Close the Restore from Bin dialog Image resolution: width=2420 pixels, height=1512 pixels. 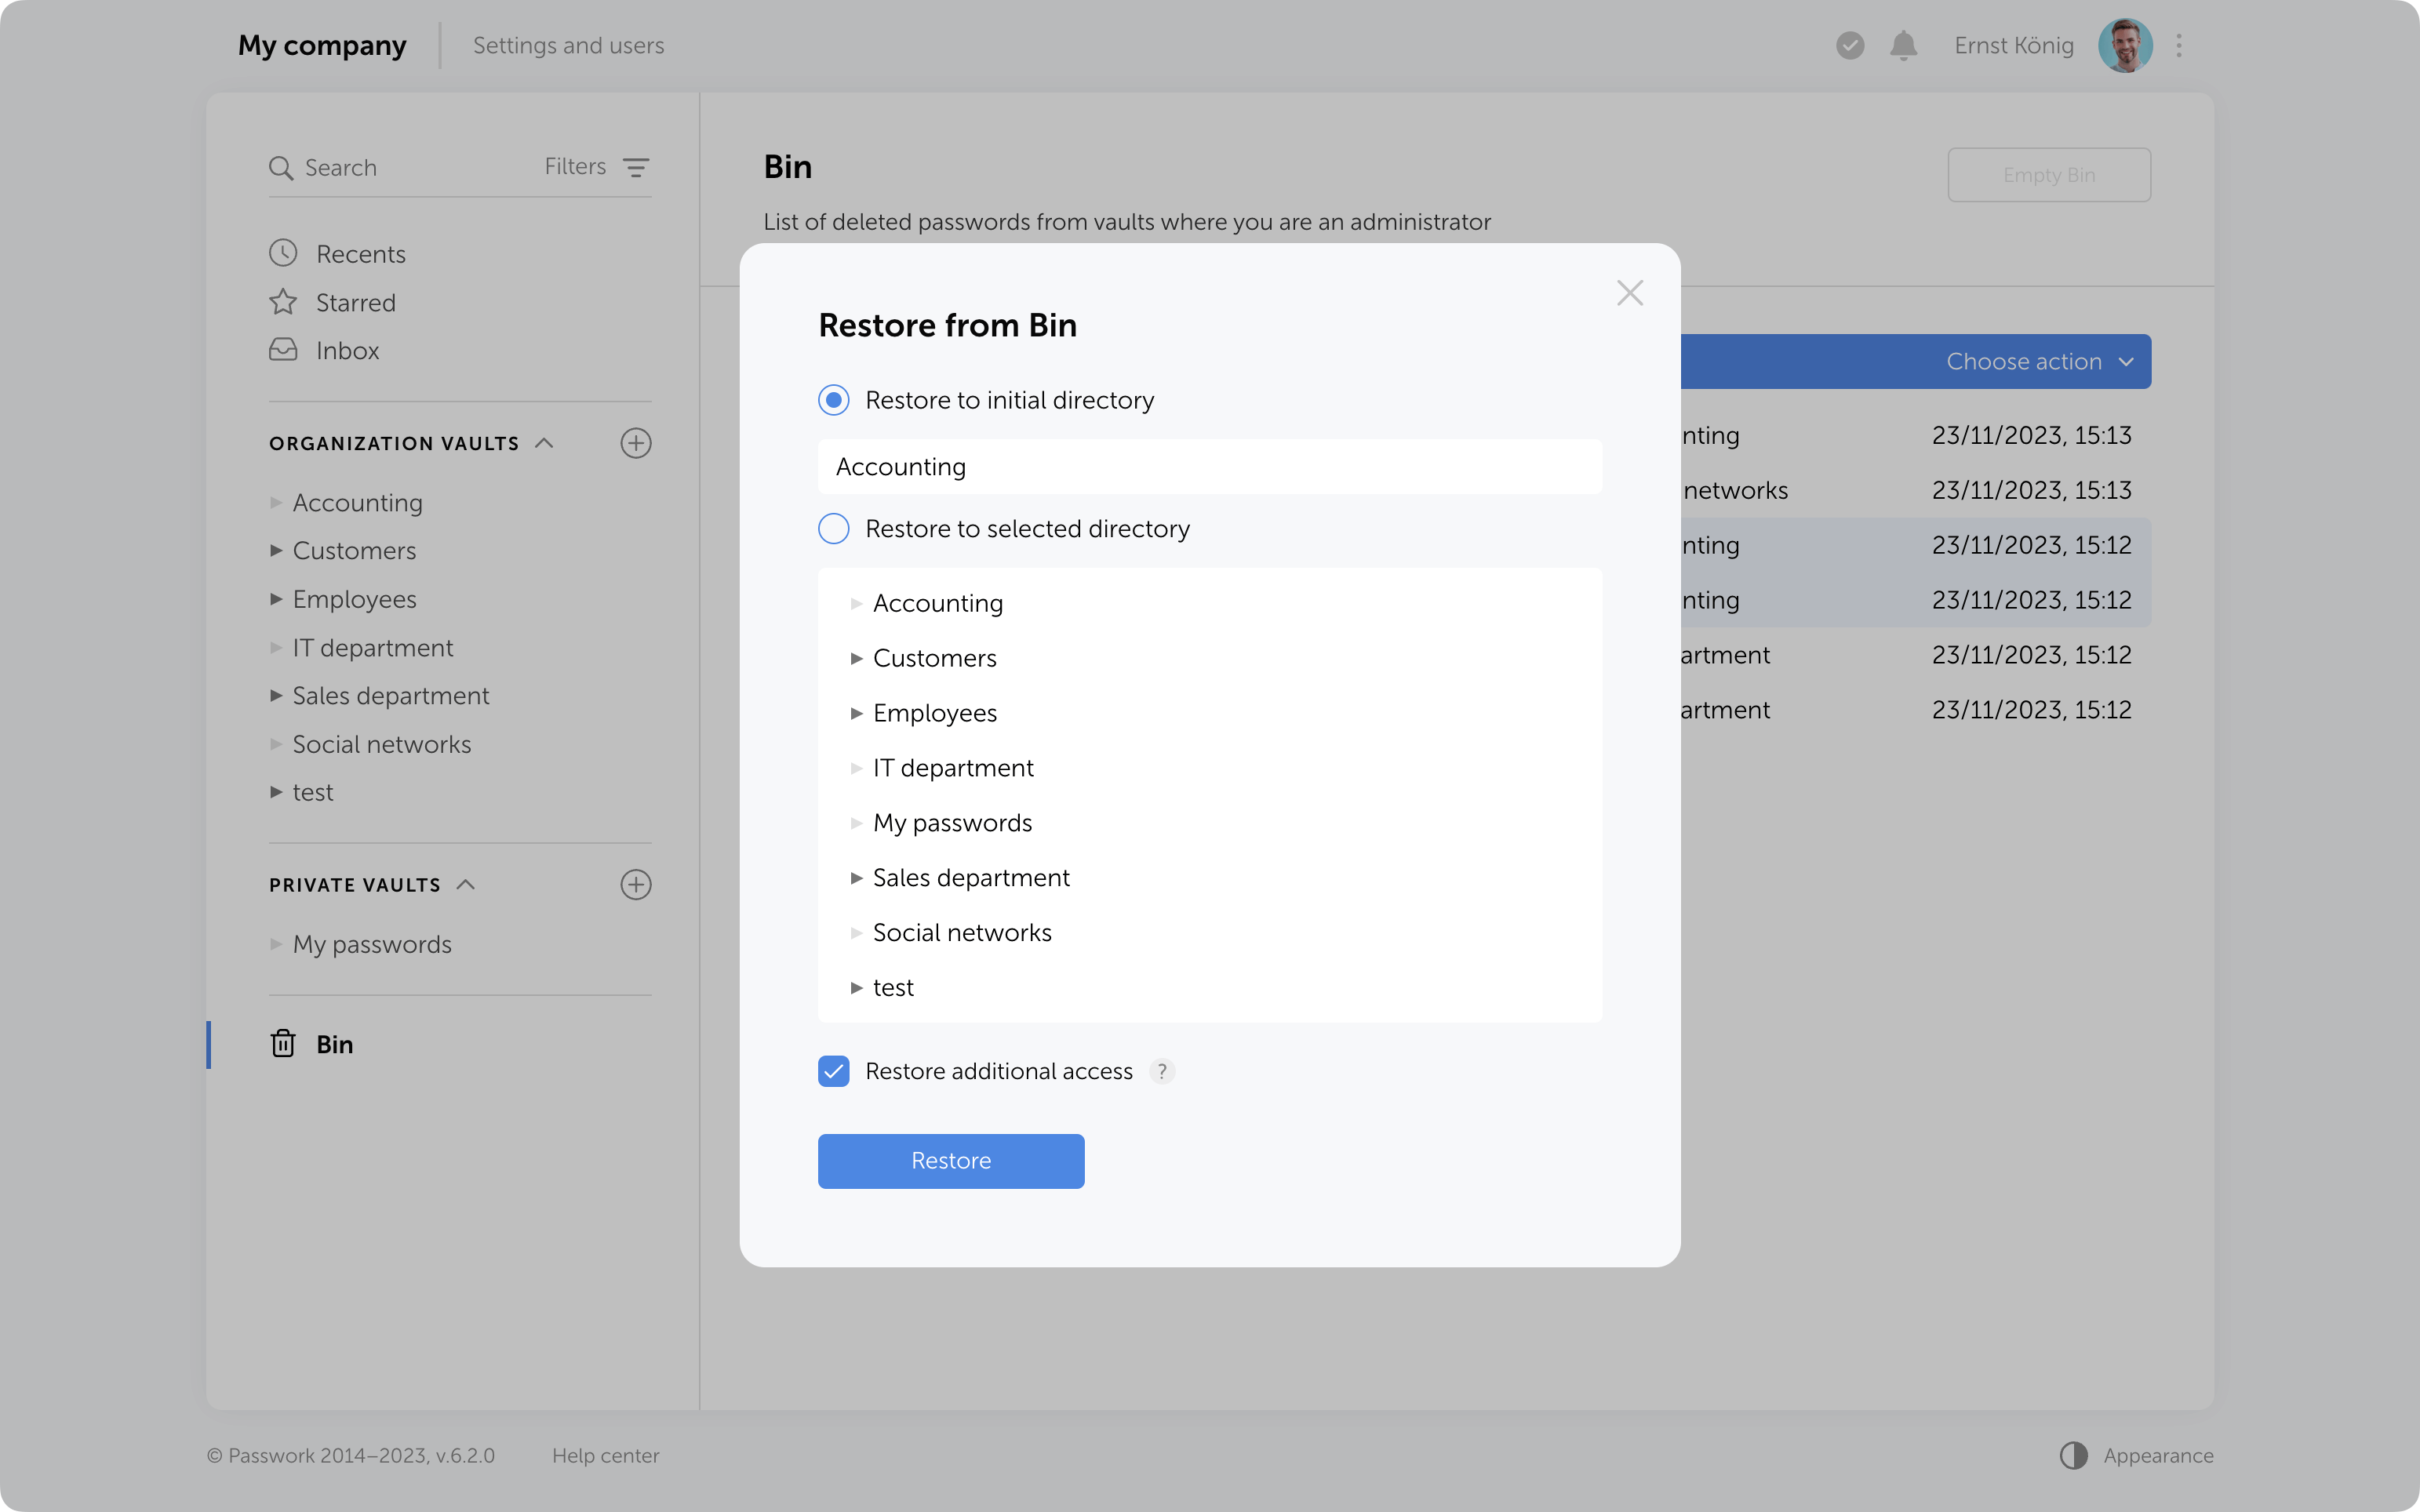1629,293
